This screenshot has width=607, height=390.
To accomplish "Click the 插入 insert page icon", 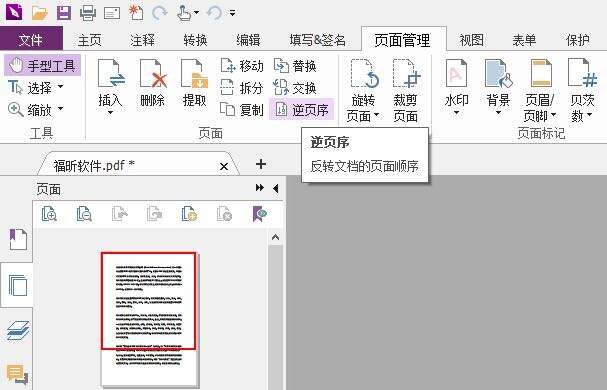I will (111, 74).
